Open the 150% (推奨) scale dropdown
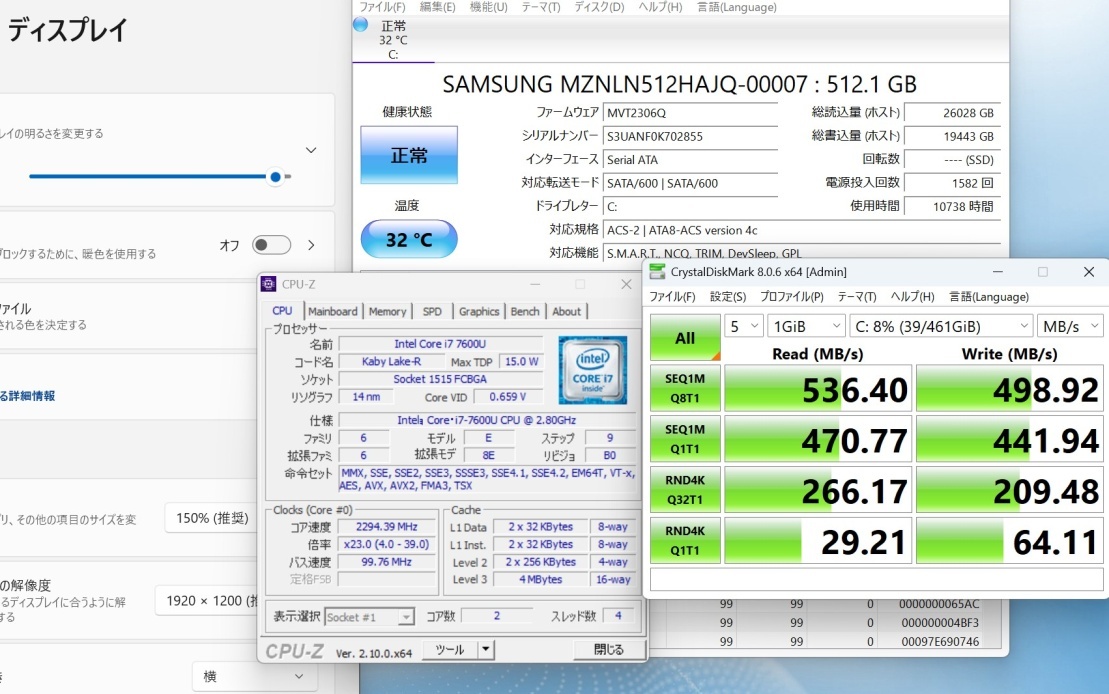Image resolution: width=1109 pixels, height=694 pixels. click(211, 519)
